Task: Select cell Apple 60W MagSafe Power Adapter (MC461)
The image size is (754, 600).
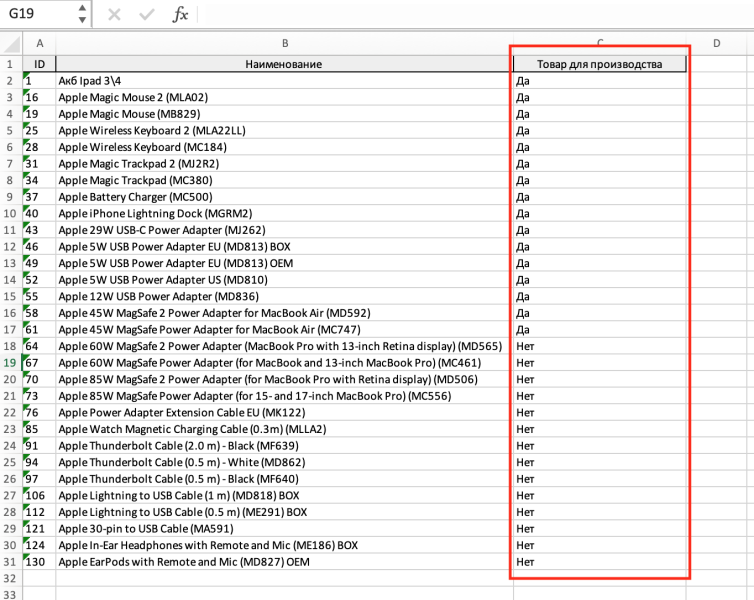Action: 285,362
